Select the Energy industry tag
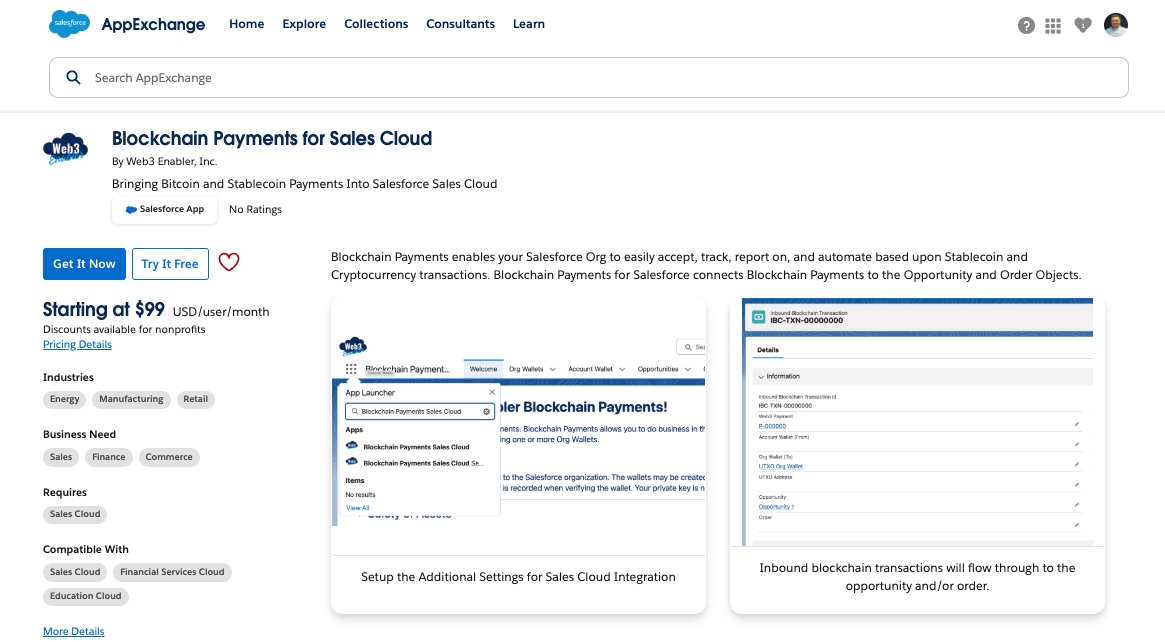 click(65, 399)
